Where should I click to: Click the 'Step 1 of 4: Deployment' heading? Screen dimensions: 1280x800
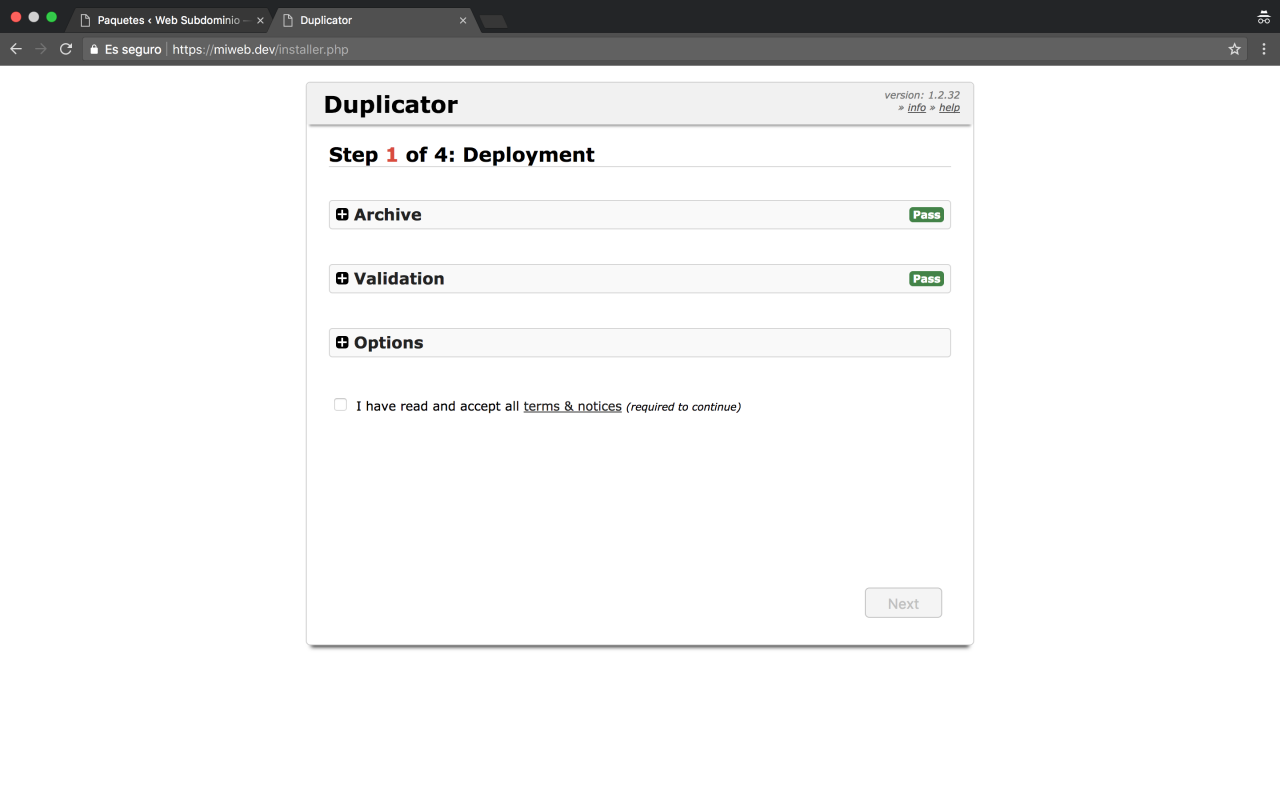(461, 155)
